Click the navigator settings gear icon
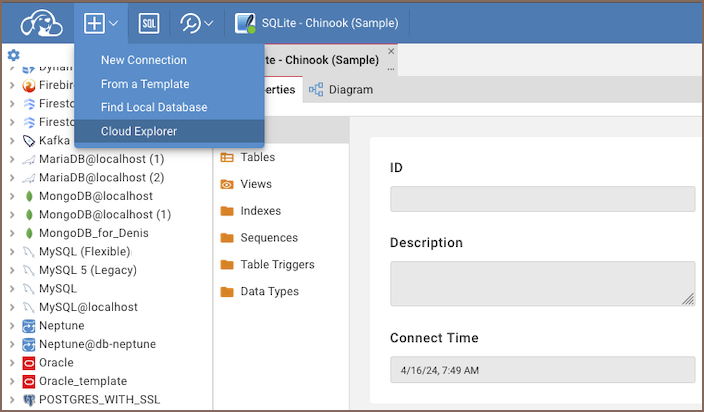This screenshot has height=412, width=704. pyautogui.click(x=13, y=55)
